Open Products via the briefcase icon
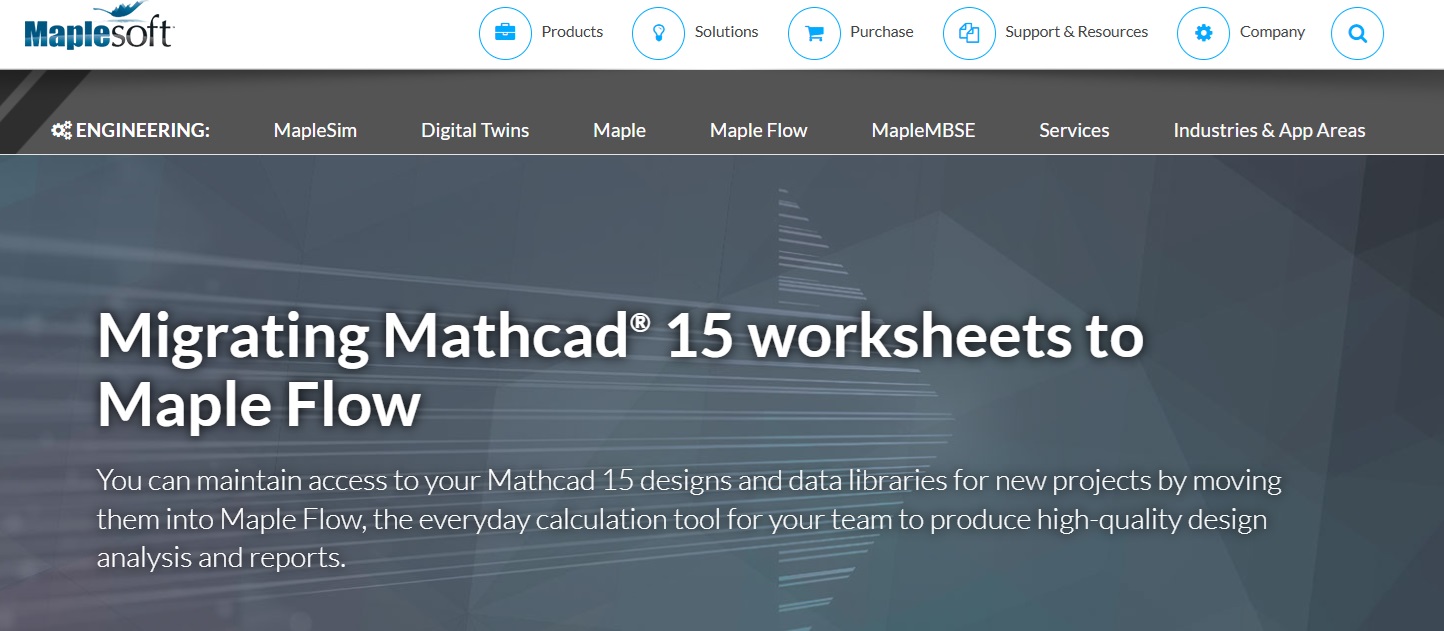 [x=505, y=32]
